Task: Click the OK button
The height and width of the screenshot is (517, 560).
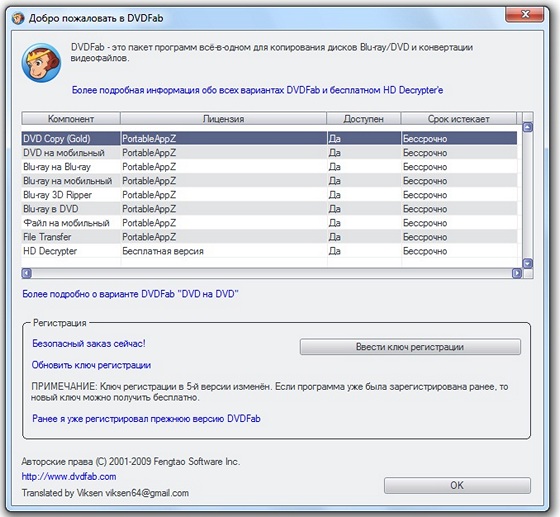Action: pos(457,486)
